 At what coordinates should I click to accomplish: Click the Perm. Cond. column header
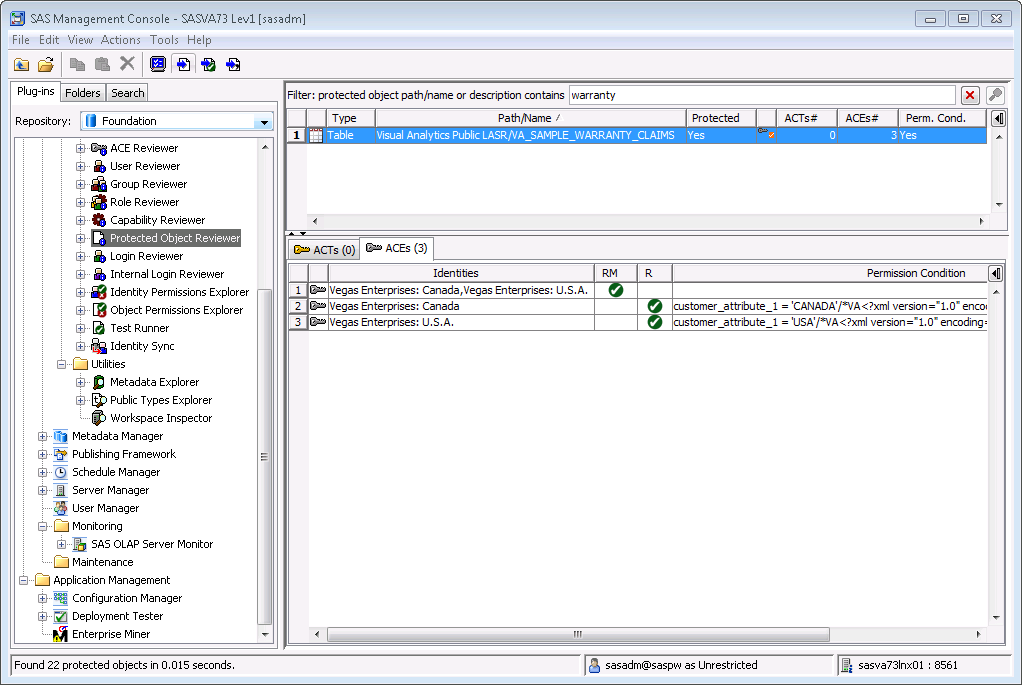click(942, 118)
